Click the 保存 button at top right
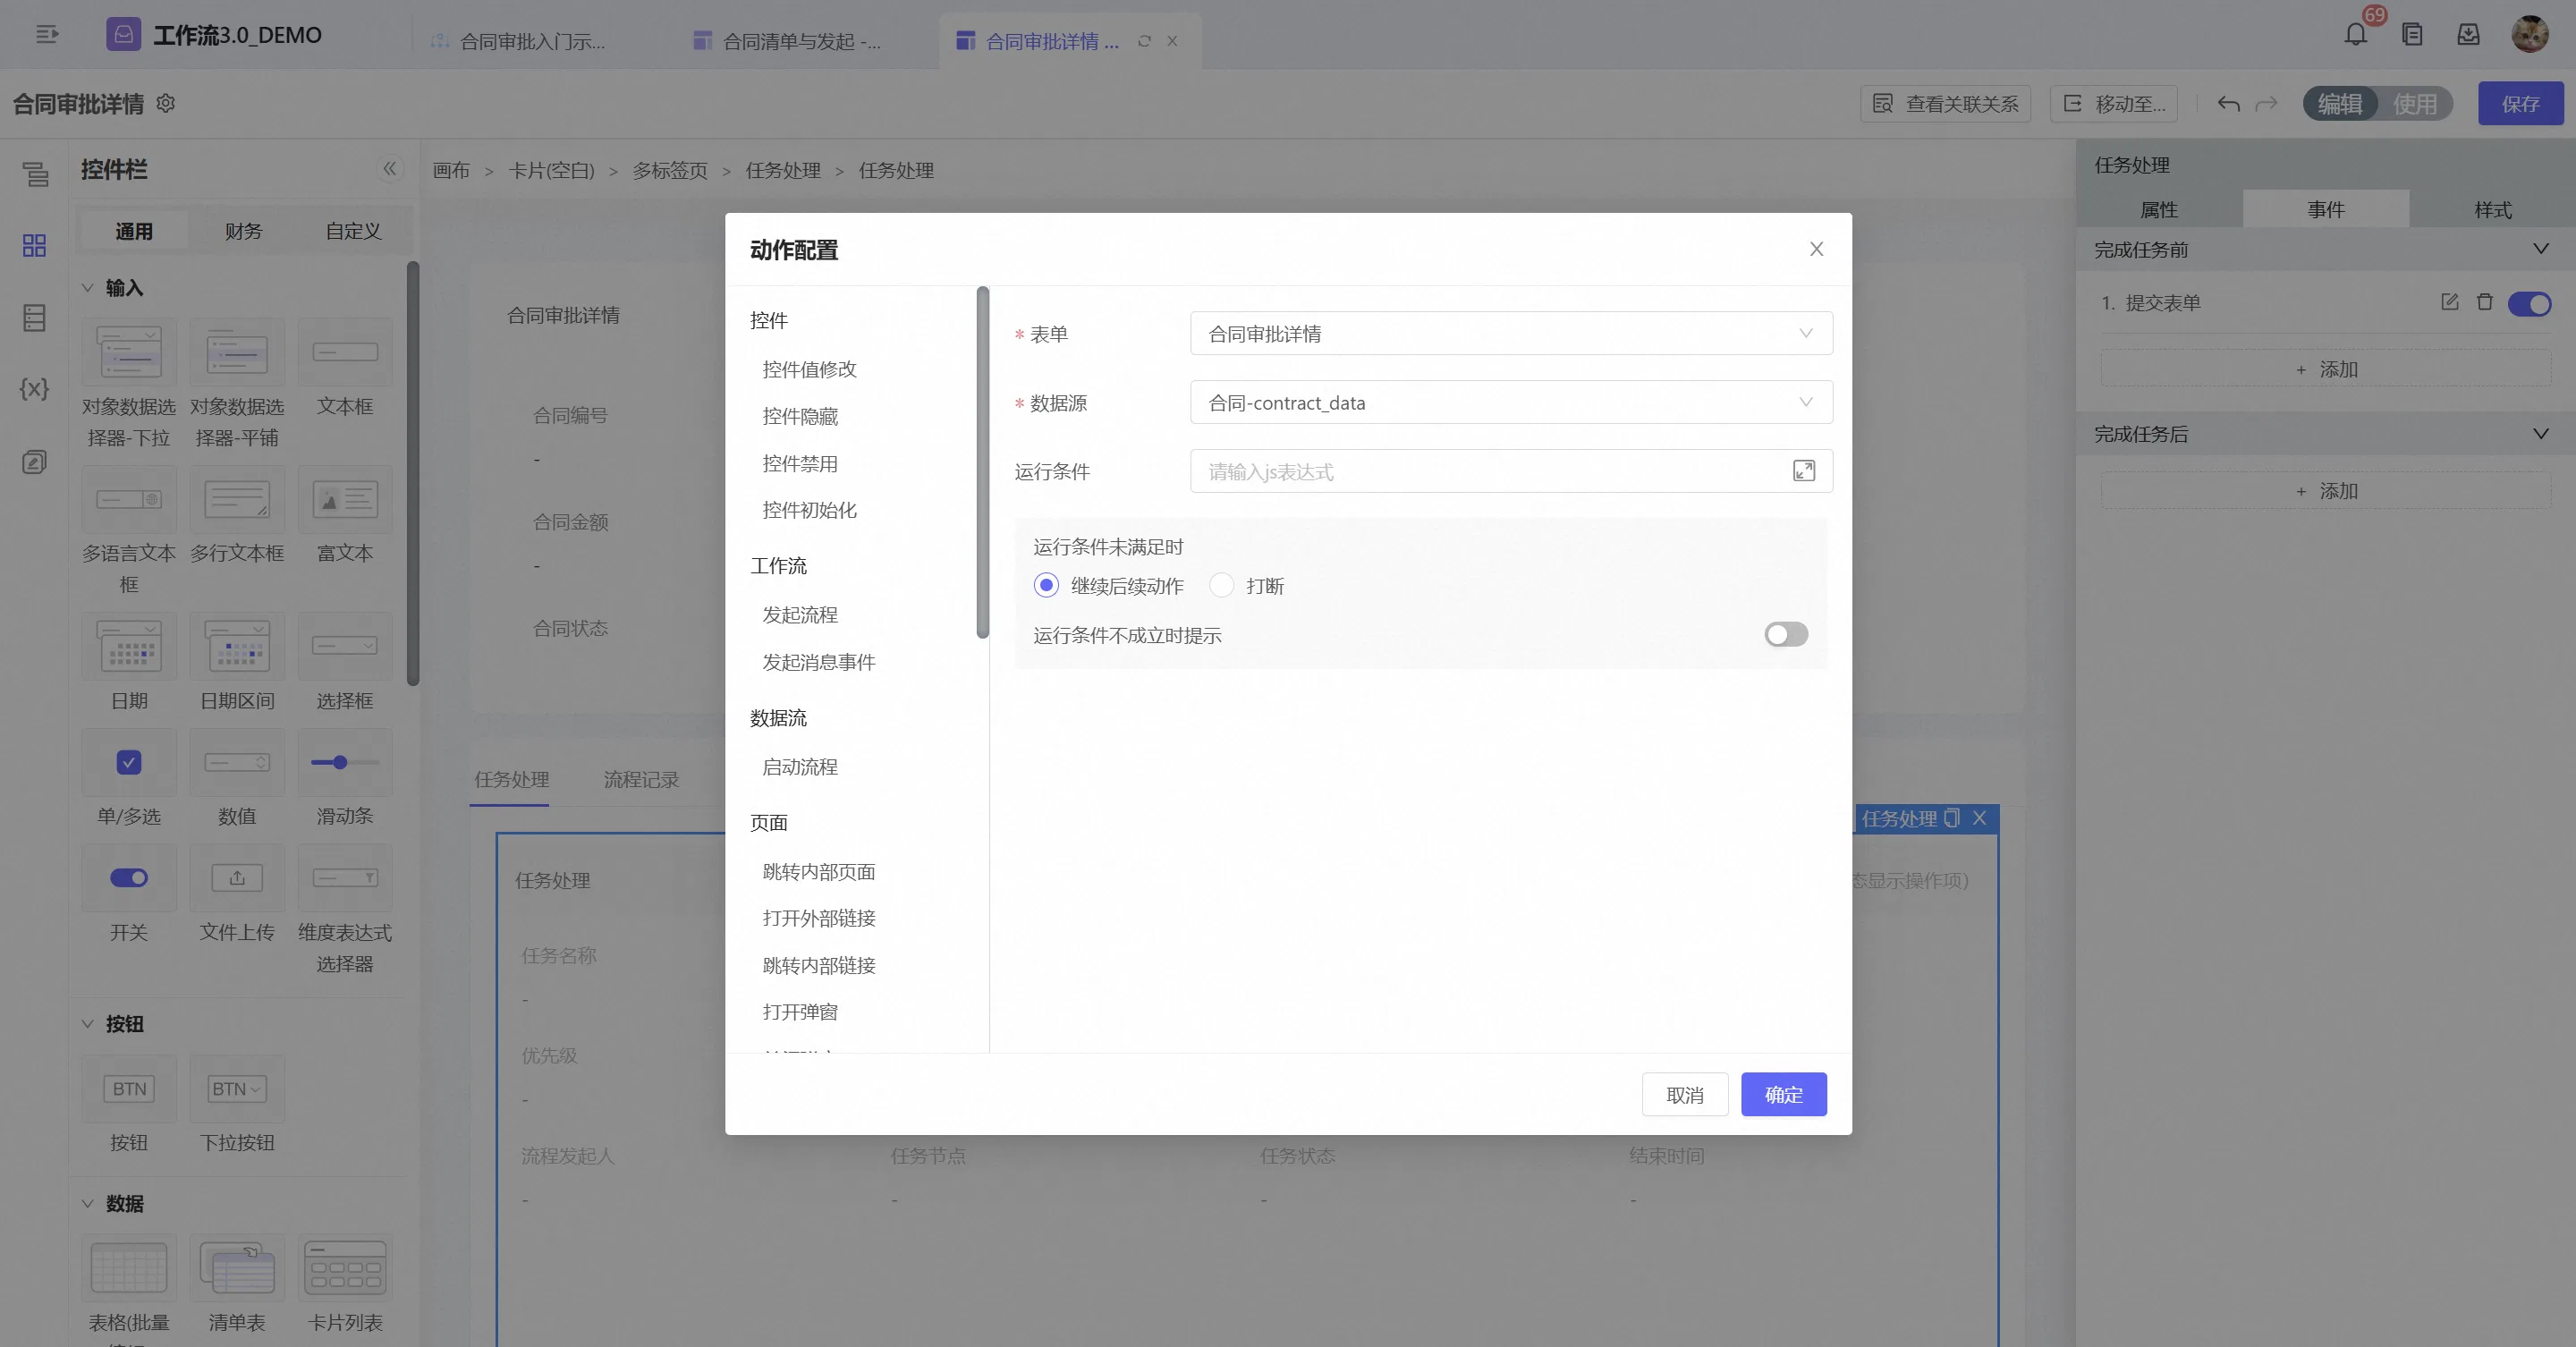2576x1347 pixels. tap(2520, 104)
